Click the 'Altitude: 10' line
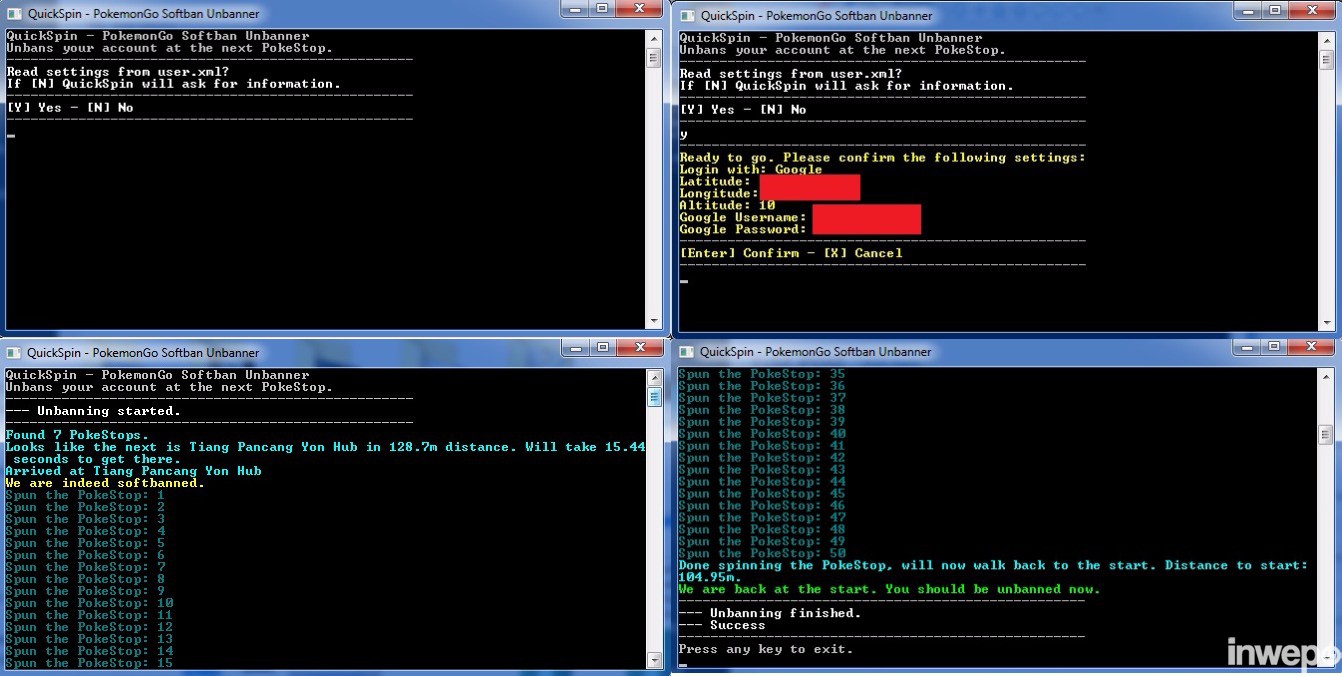The image size is (1342, 676). coord(727,206)
